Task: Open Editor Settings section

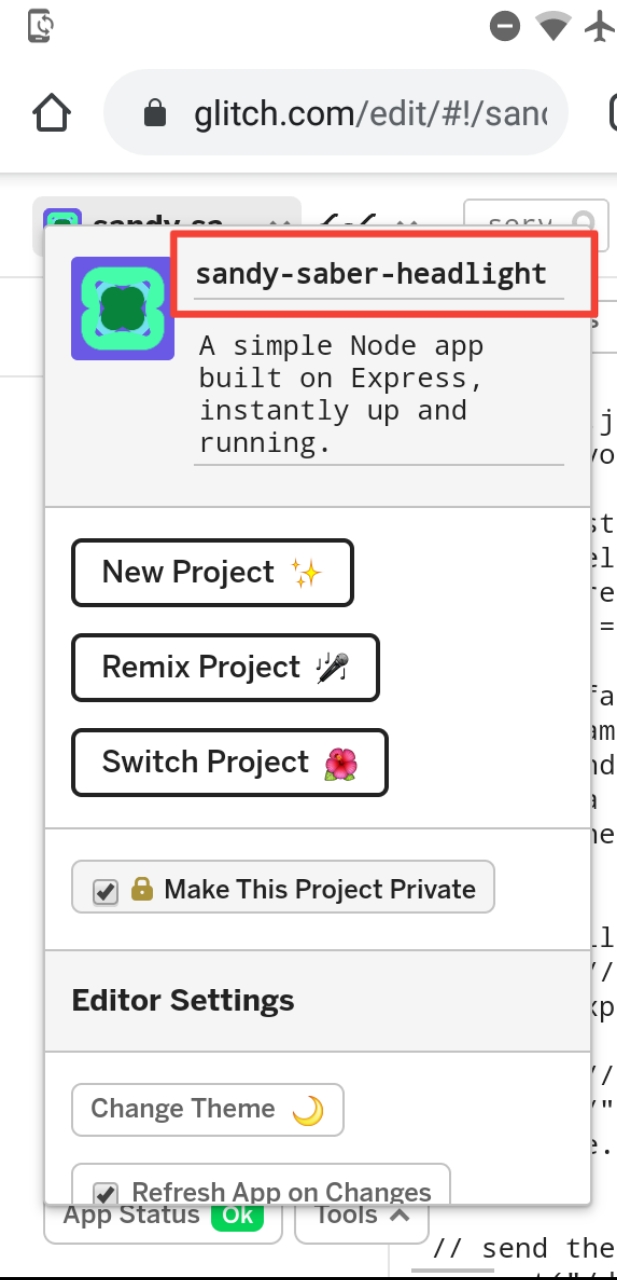Action: (182, 1000)
